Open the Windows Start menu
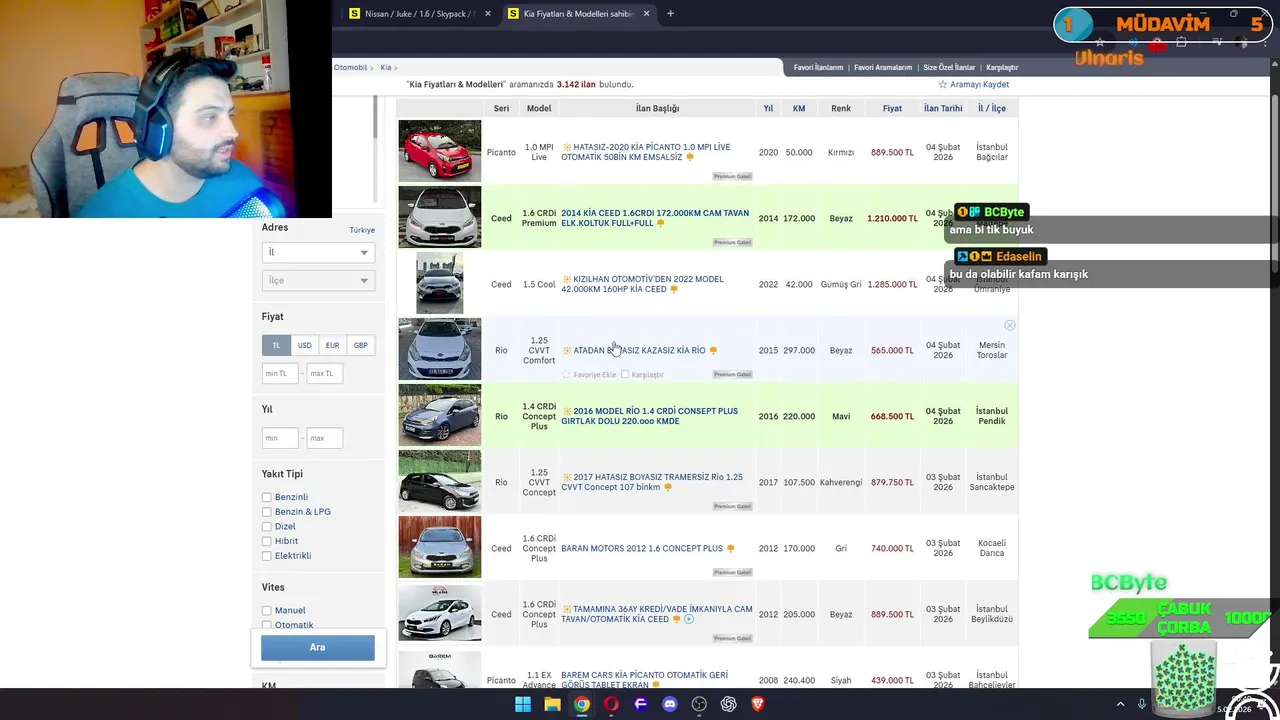This screenshot has width=1280, height=720. pos(522,704)
